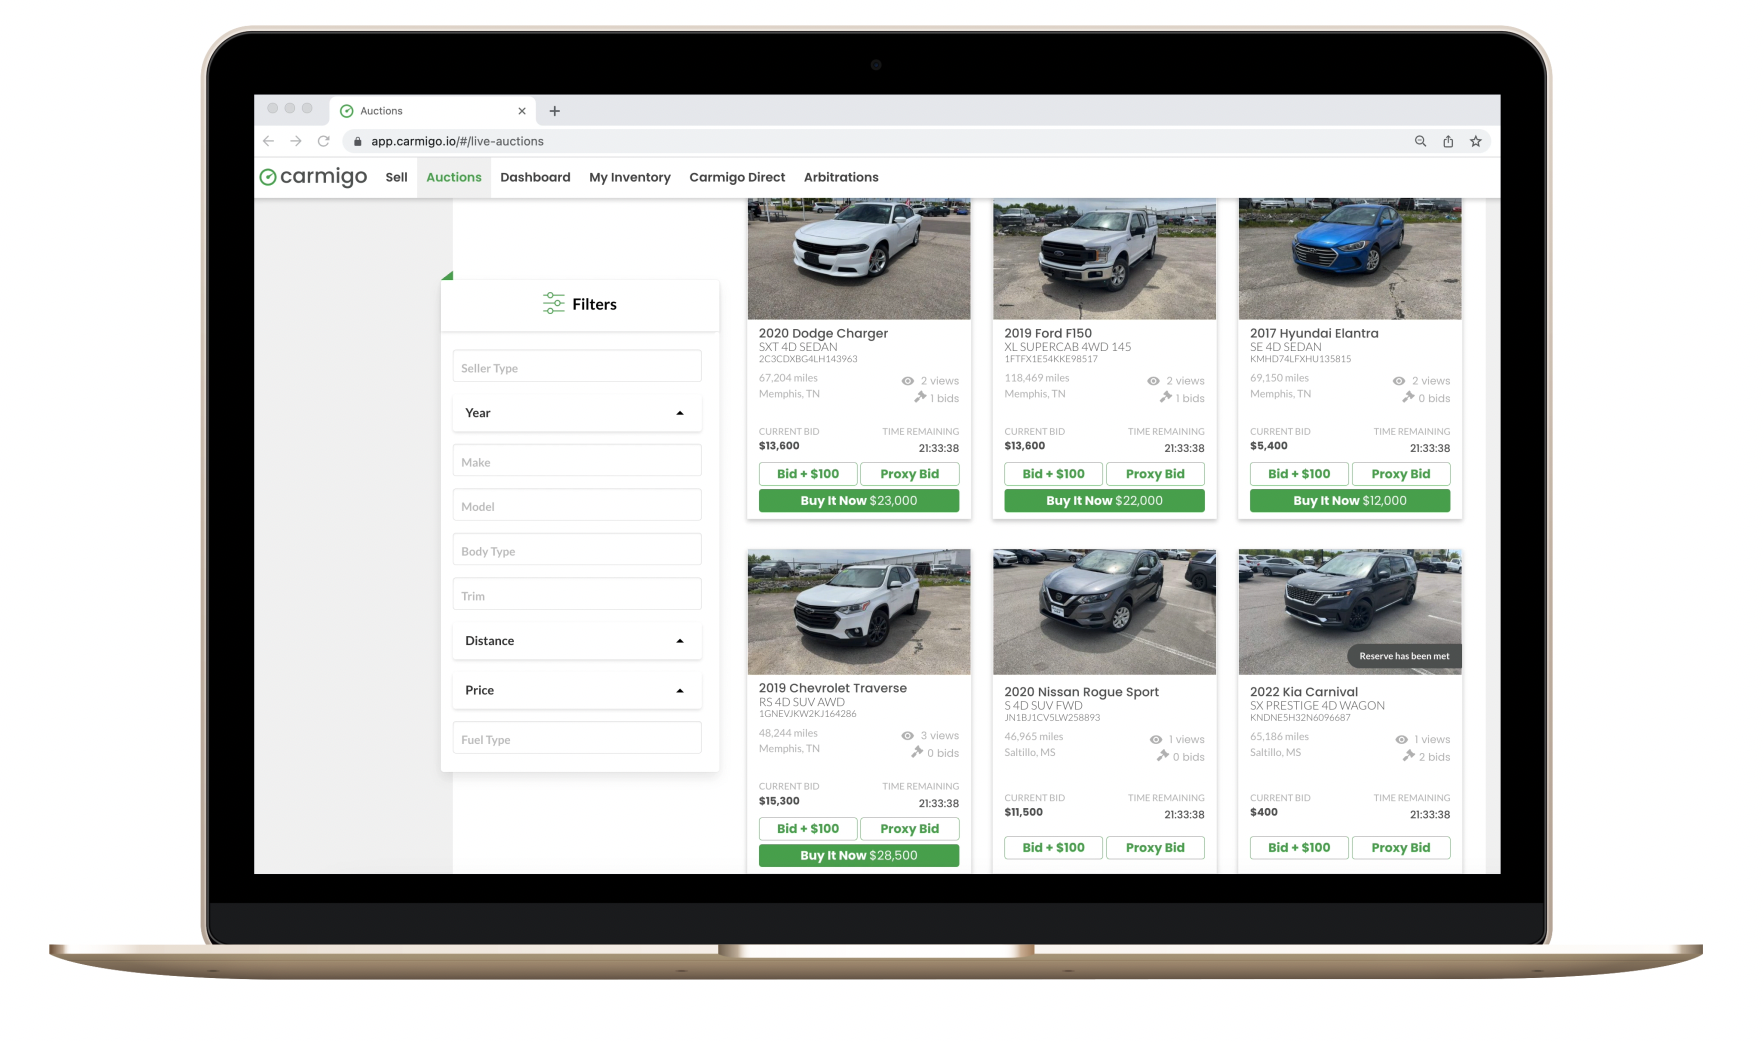Bid +$100 on the Dodge Charger
1764x1042 pixels.
(x=808, y=474)
